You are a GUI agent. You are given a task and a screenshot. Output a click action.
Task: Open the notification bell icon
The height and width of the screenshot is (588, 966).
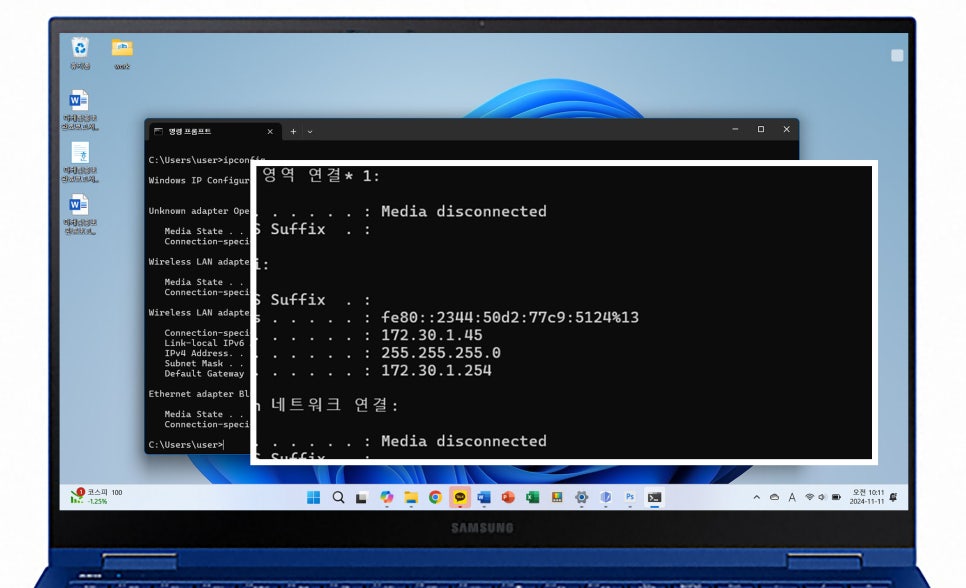894,497
